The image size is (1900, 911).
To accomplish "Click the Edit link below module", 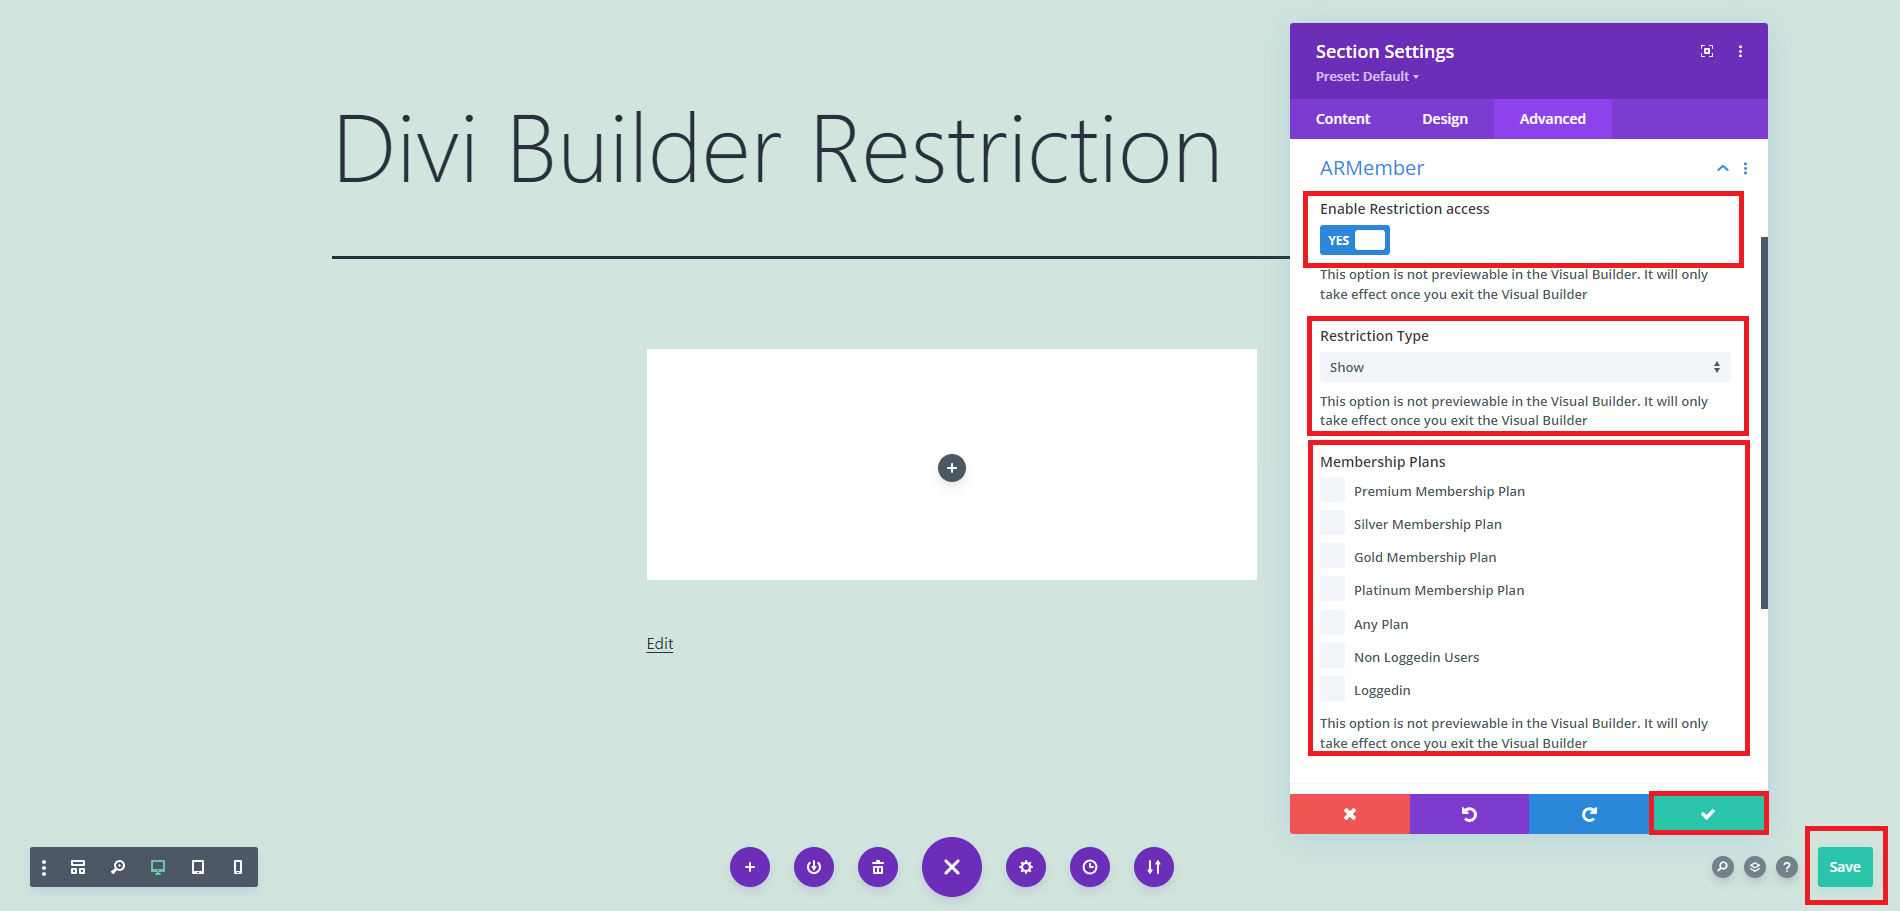I will tap(659, 644).
